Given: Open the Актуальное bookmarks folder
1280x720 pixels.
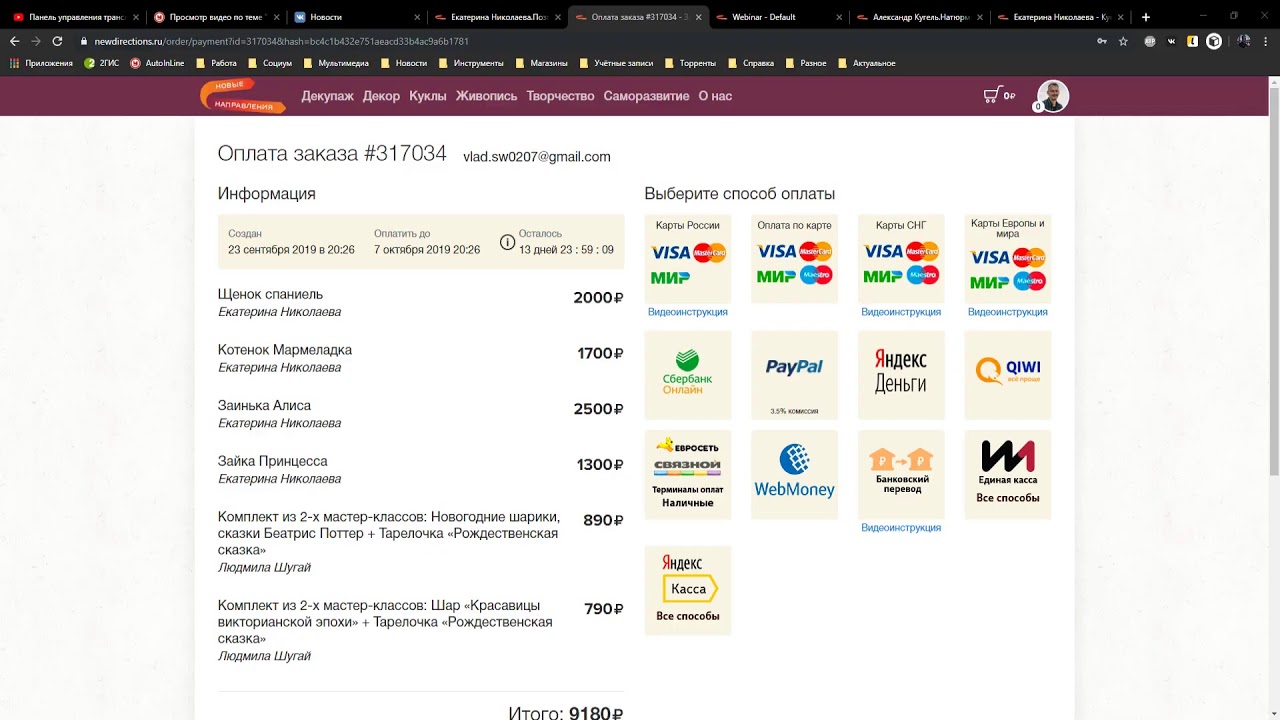Looking at the screenshot, I should tap(866, 63).
